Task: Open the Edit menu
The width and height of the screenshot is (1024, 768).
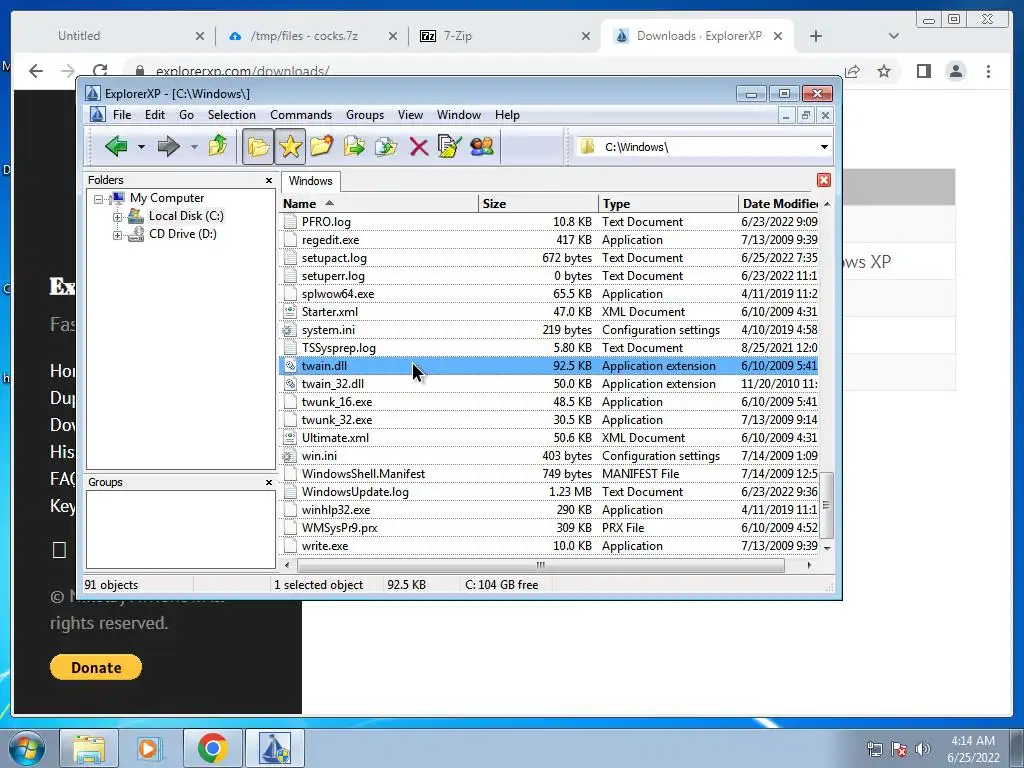Action: click(155, 115)
